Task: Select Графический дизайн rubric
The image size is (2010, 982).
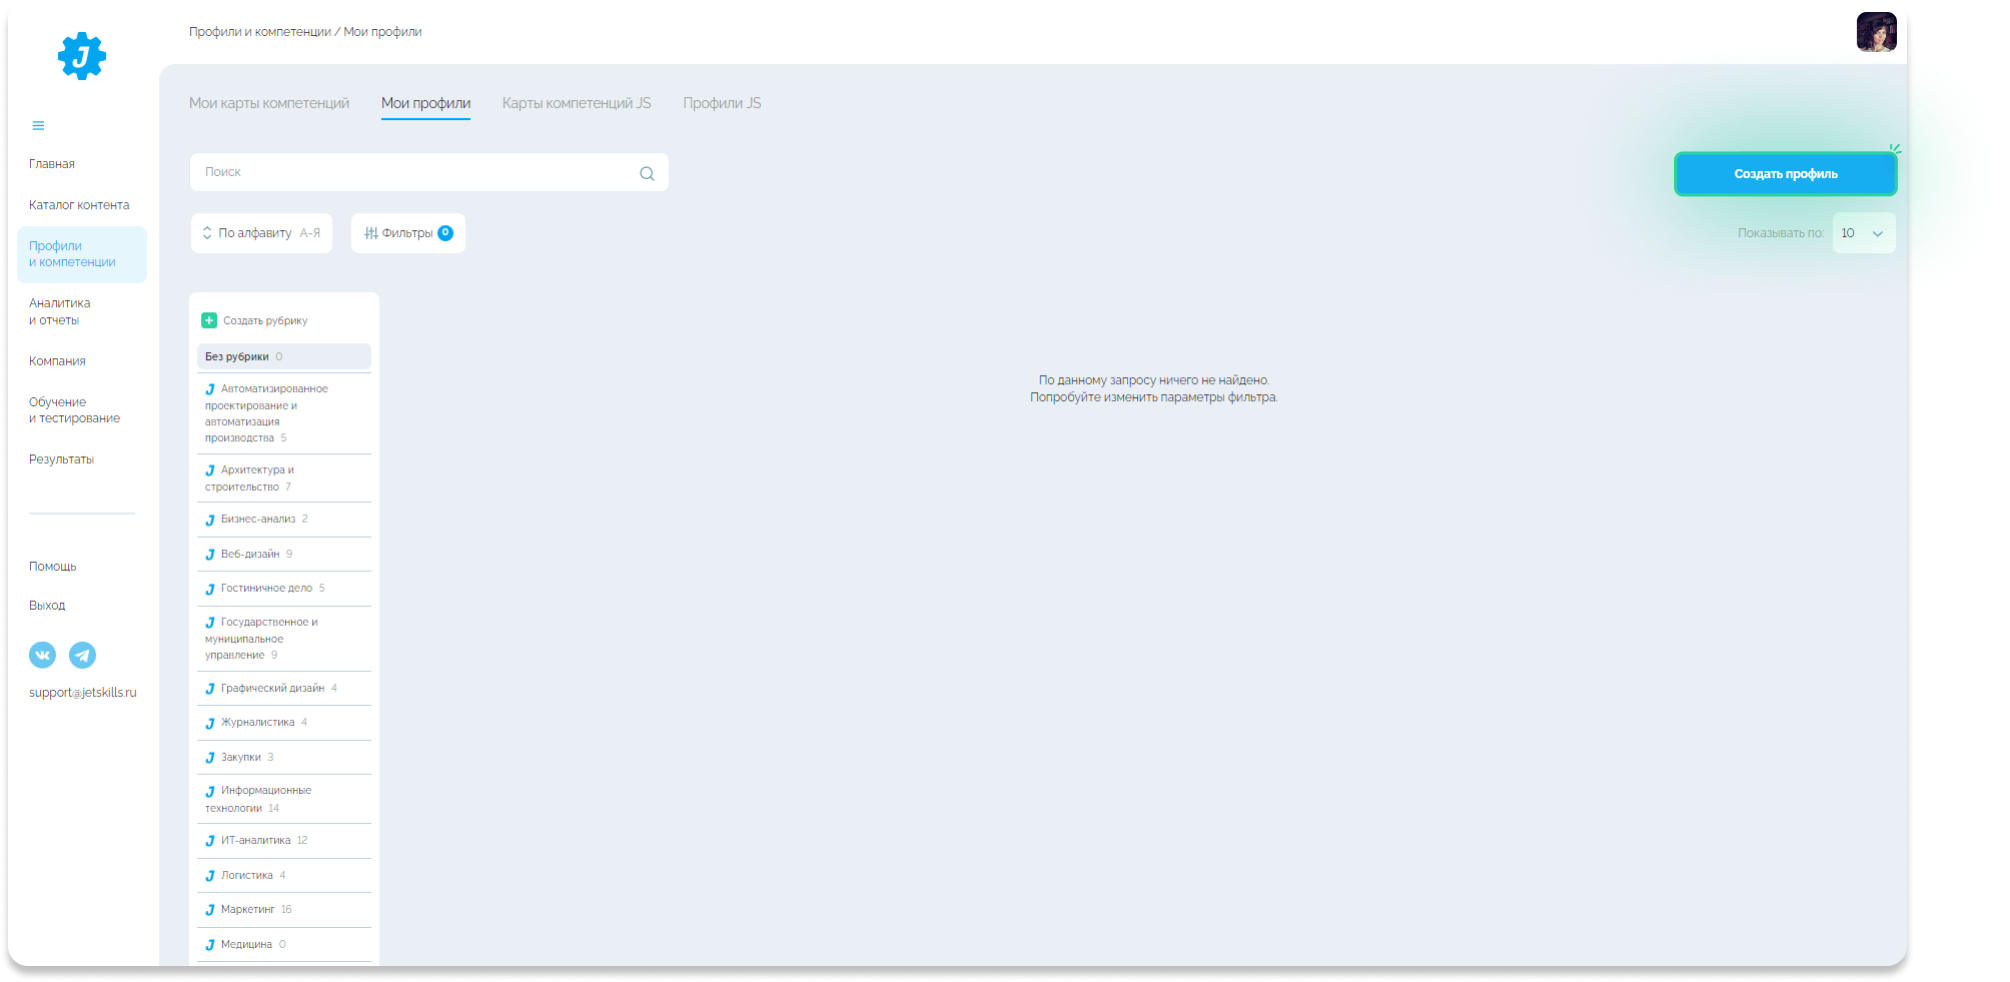Action: tap(284, 689)
